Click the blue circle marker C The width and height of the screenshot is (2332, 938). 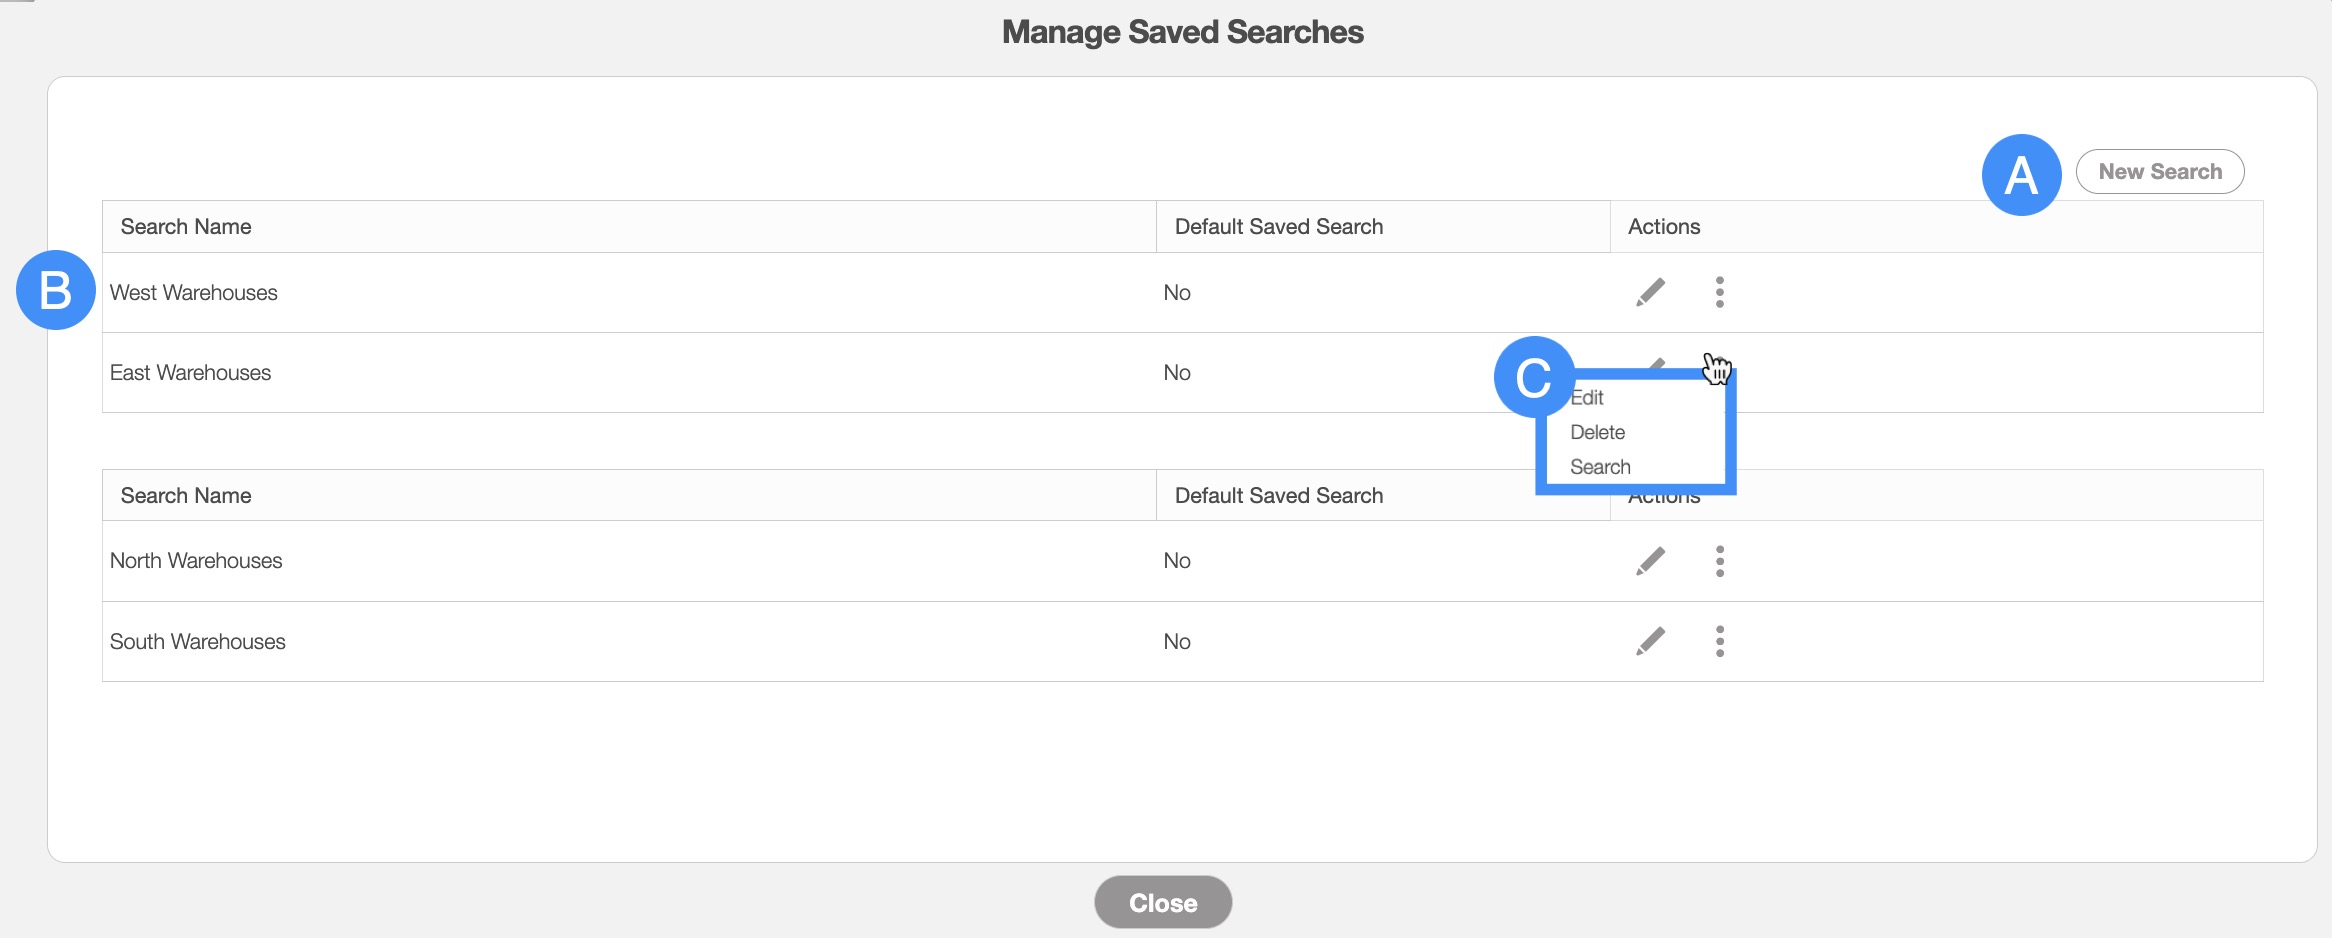[x=1533, y=378]
